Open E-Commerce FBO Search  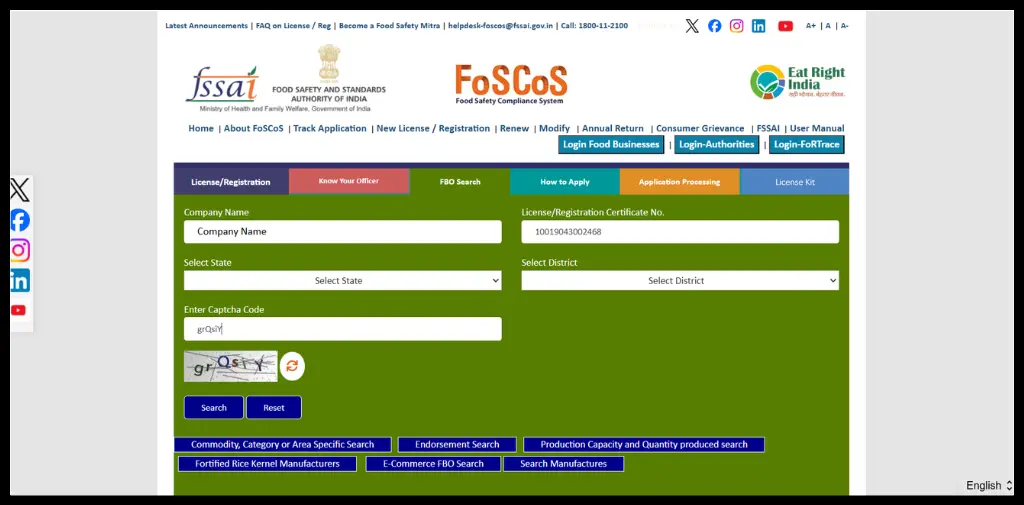[433, 464]
